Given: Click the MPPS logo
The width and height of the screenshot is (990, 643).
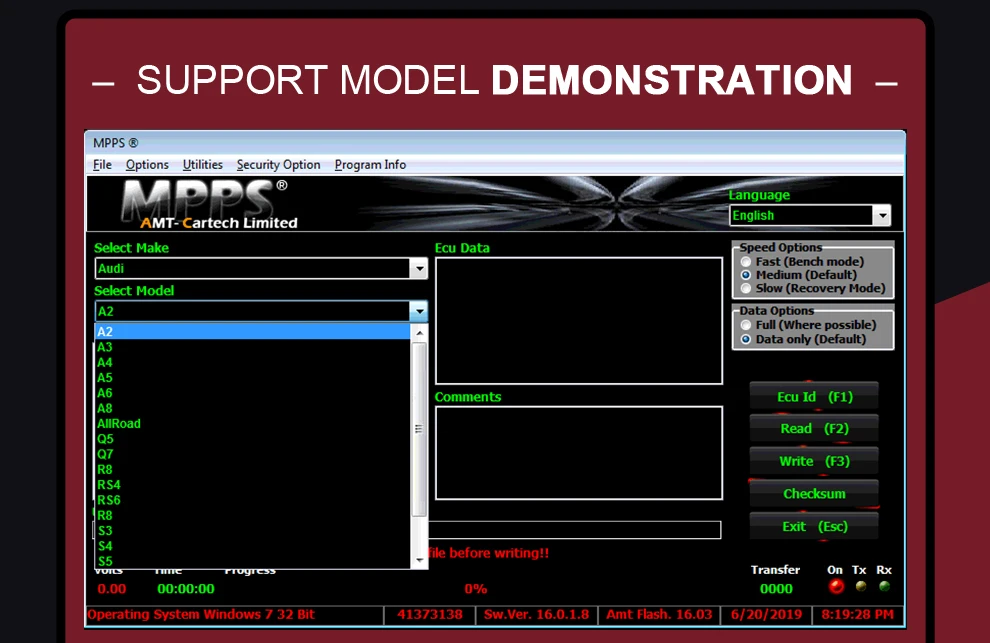Looking at the screenshot, I should coord(205,203).
